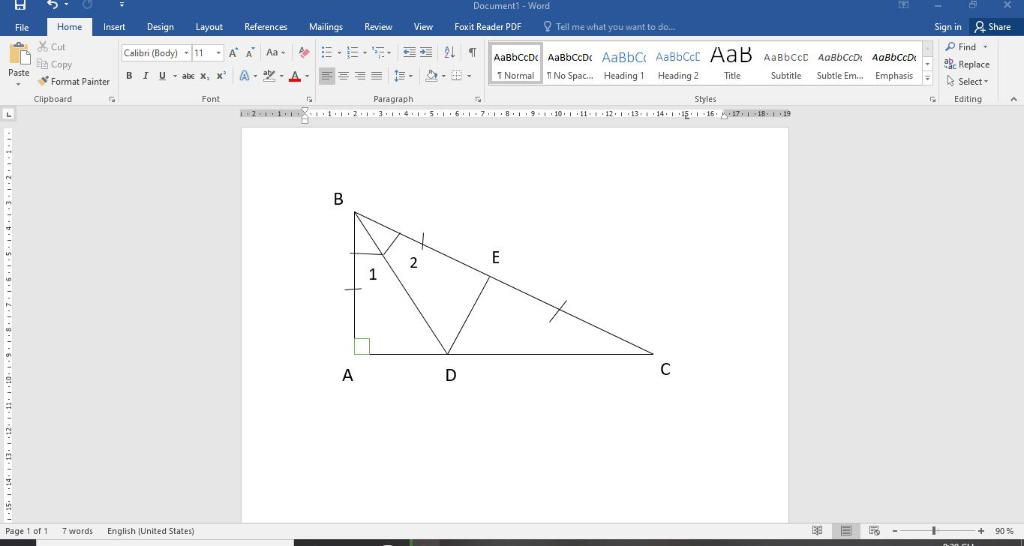This screenshot has height=546, width=1024.
Task: Click the Text Highlight Color button
Action: [x=268, y=76]
